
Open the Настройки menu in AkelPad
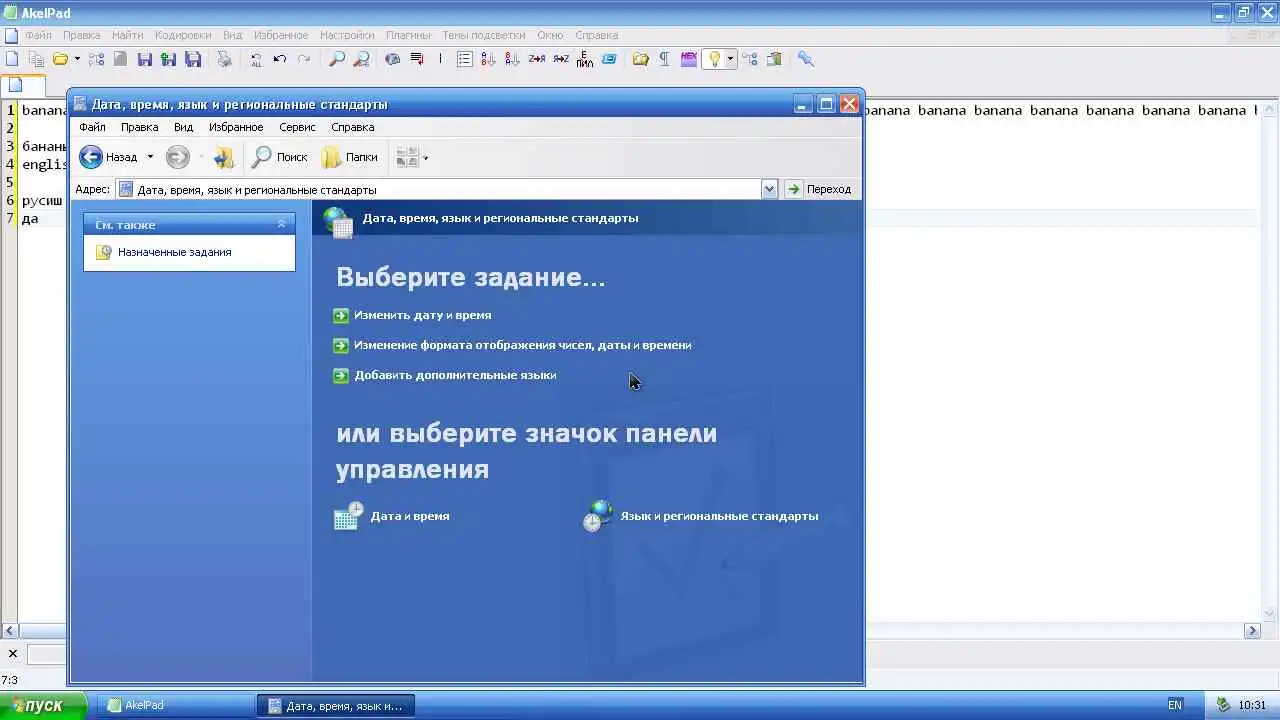(x=347, y=35)
